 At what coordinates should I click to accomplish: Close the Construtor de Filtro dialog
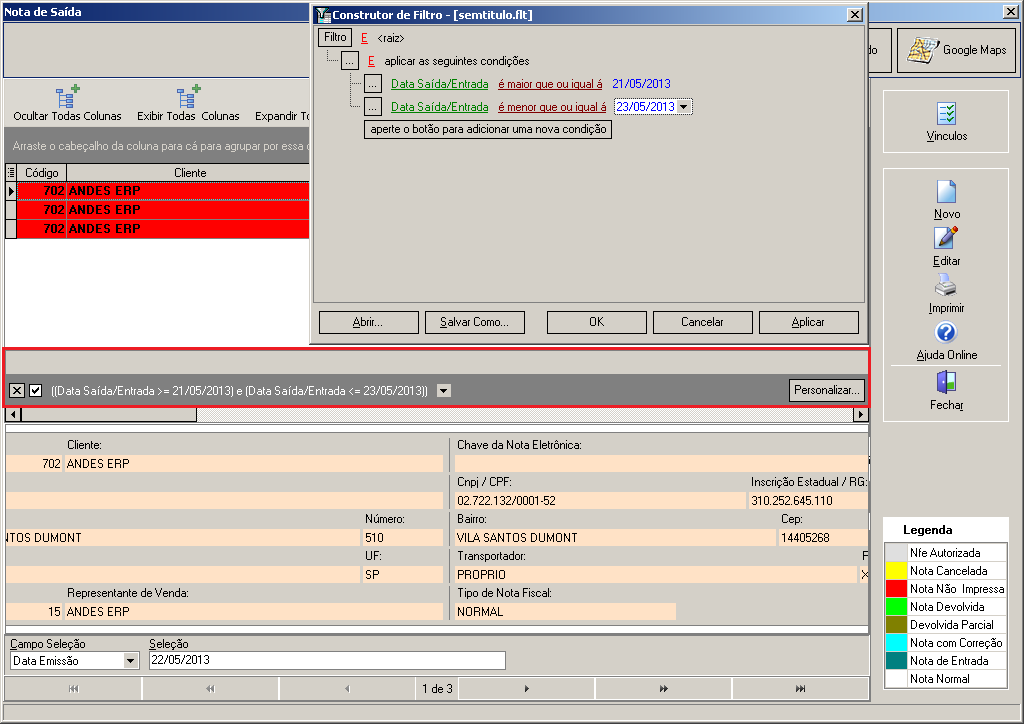click(855, 14)
